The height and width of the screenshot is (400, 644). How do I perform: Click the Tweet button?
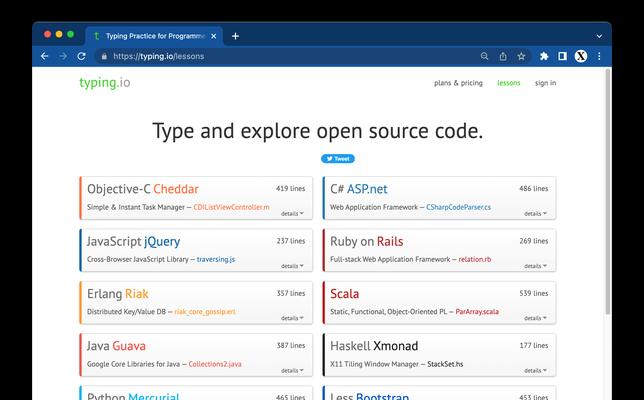point(338,159)
